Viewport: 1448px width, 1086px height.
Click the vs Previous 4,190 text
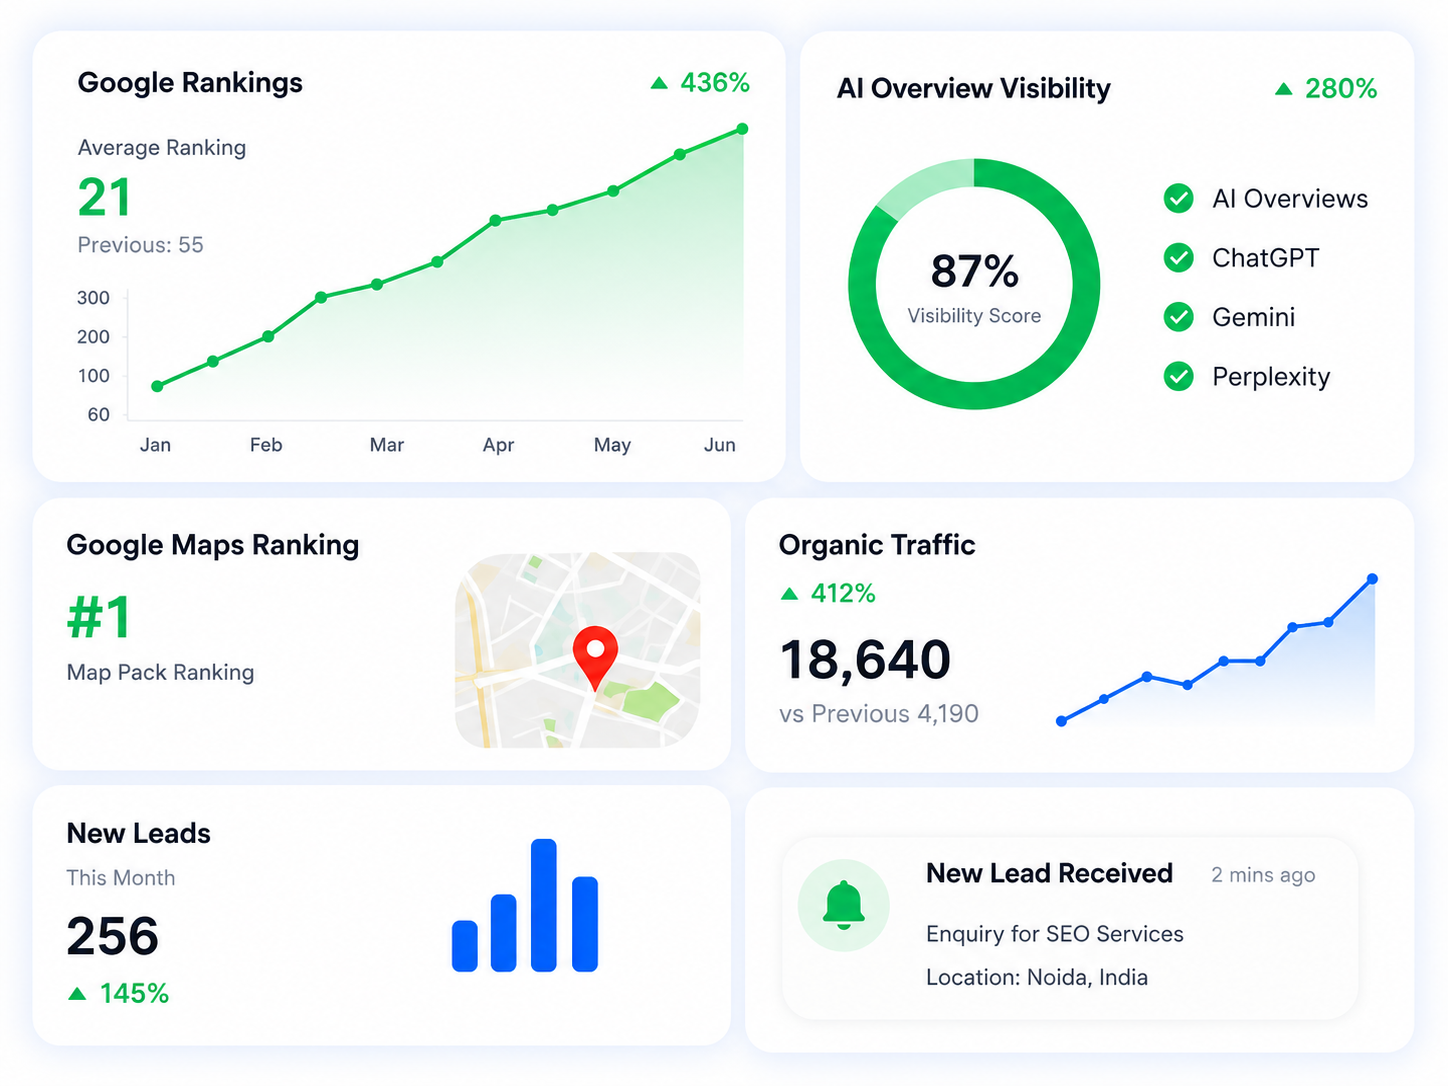point(879,714)
